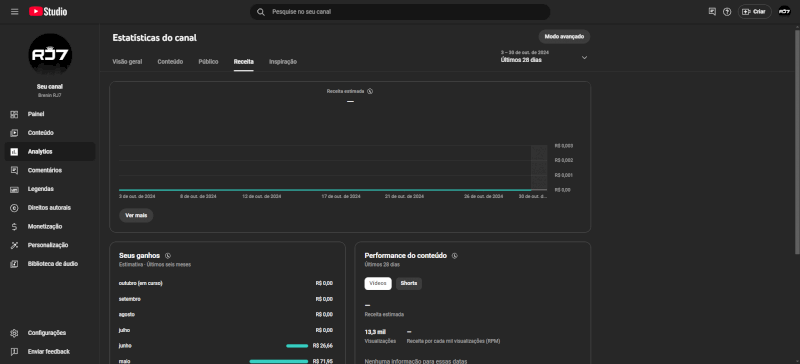
Task: Click the Biblioteca de áudio icon
Action: [14, 264]
